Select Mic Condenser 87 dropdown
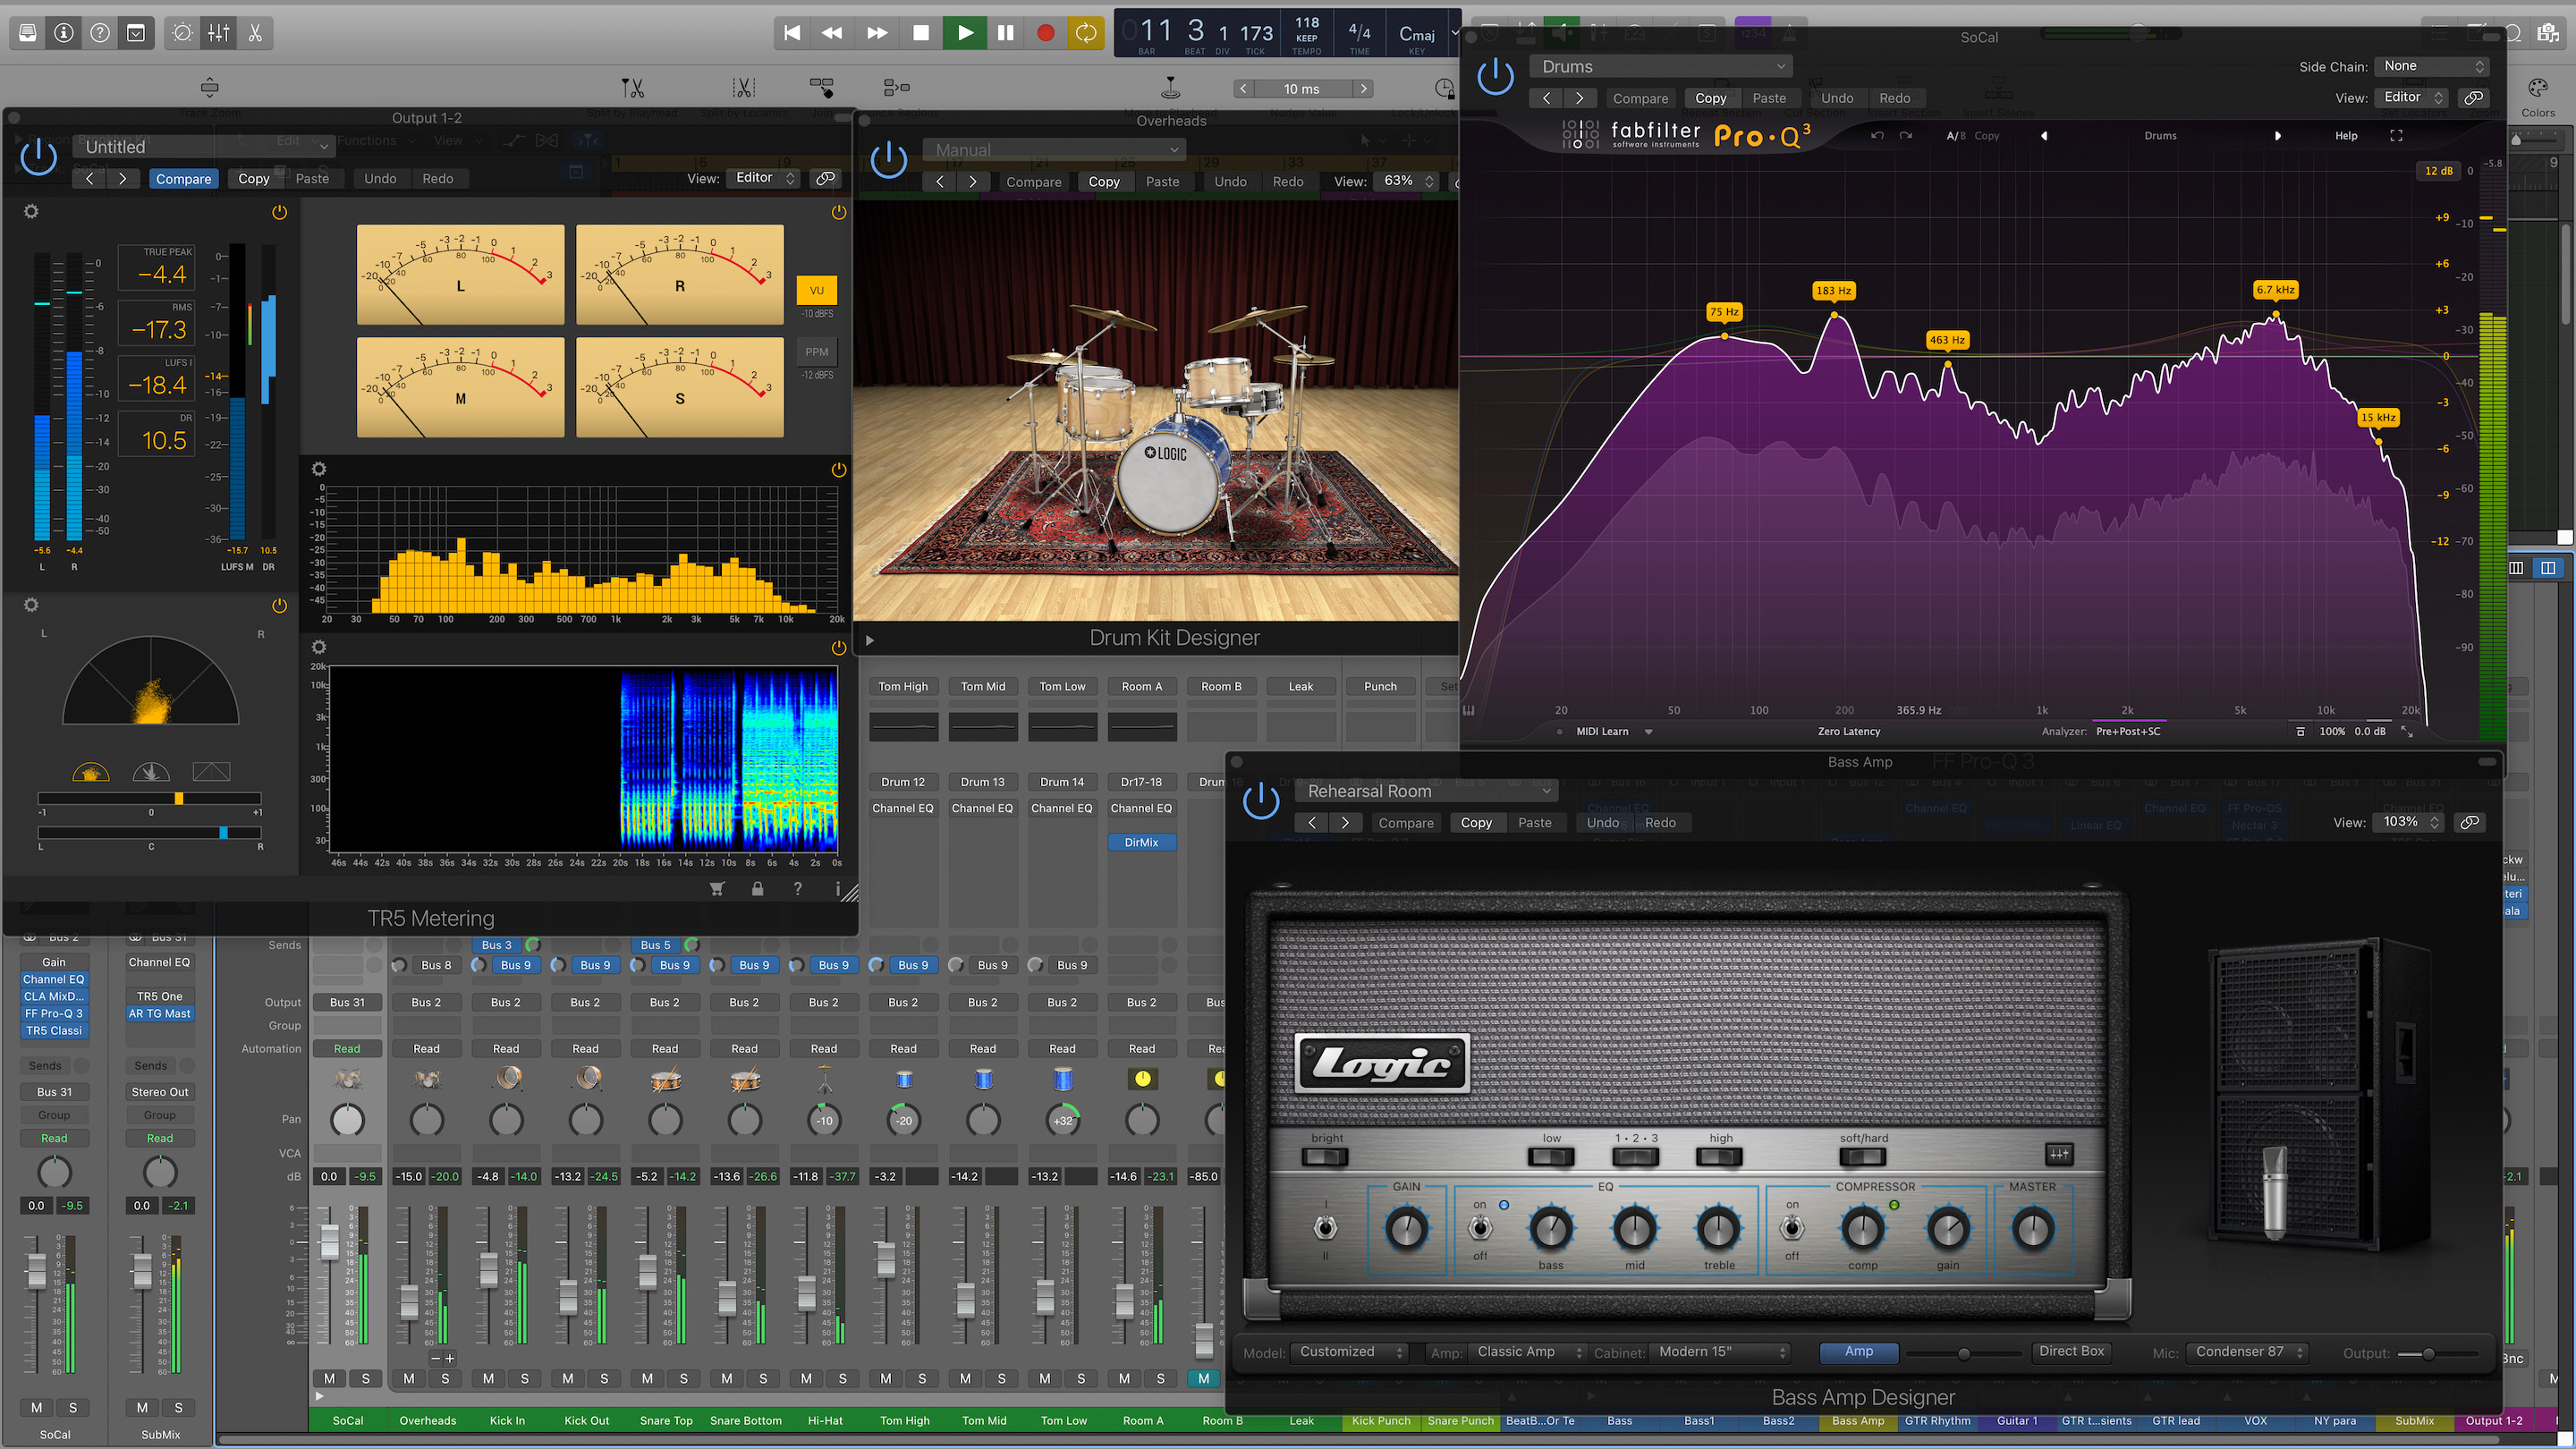Screen dimensions: 2576x1449 point(2247,1352)
